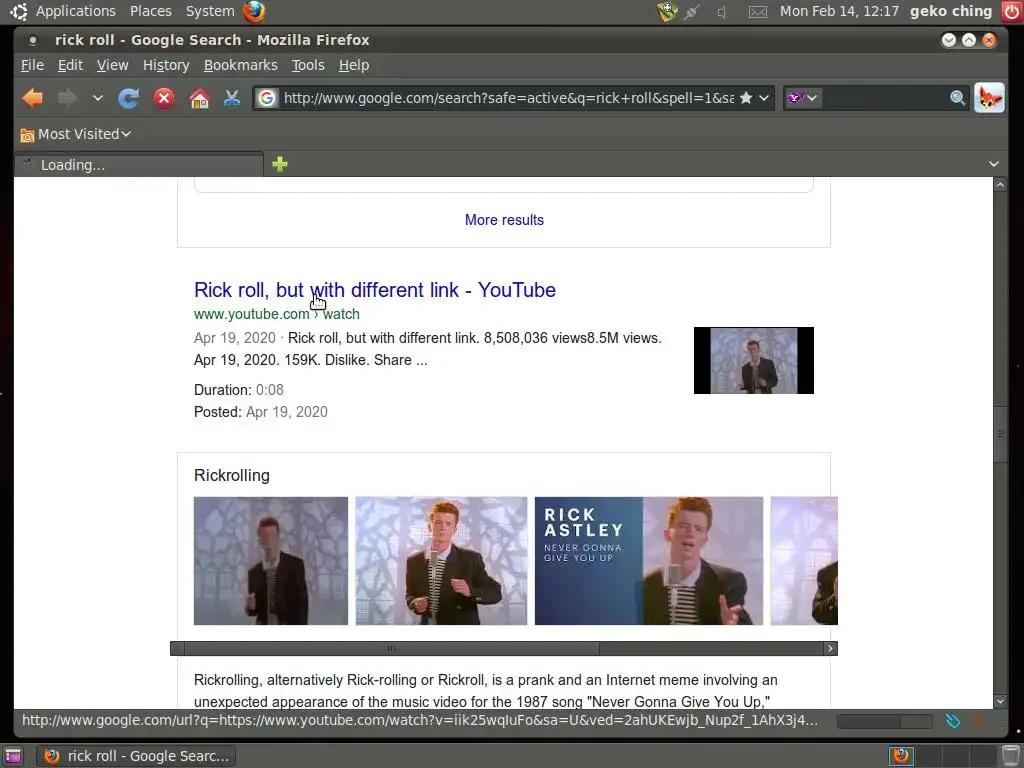
Task: Click the grey forward arrow button
Action: [67, 99]
